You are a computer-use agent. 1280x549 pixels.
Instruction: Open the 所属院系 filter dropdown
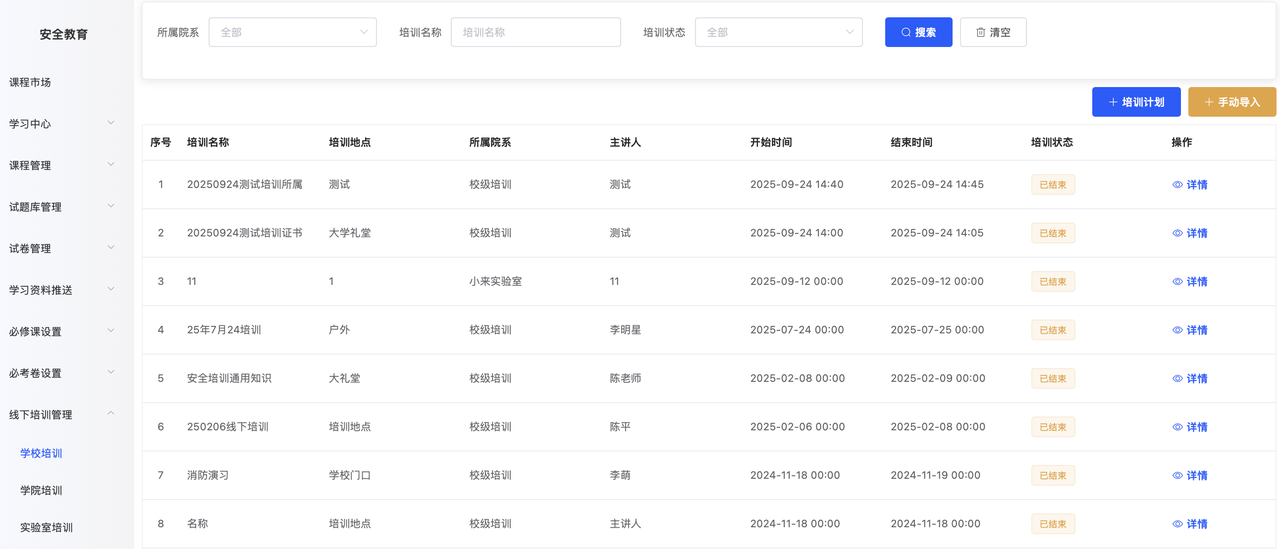pyautogui.click(x=292, y=32)
